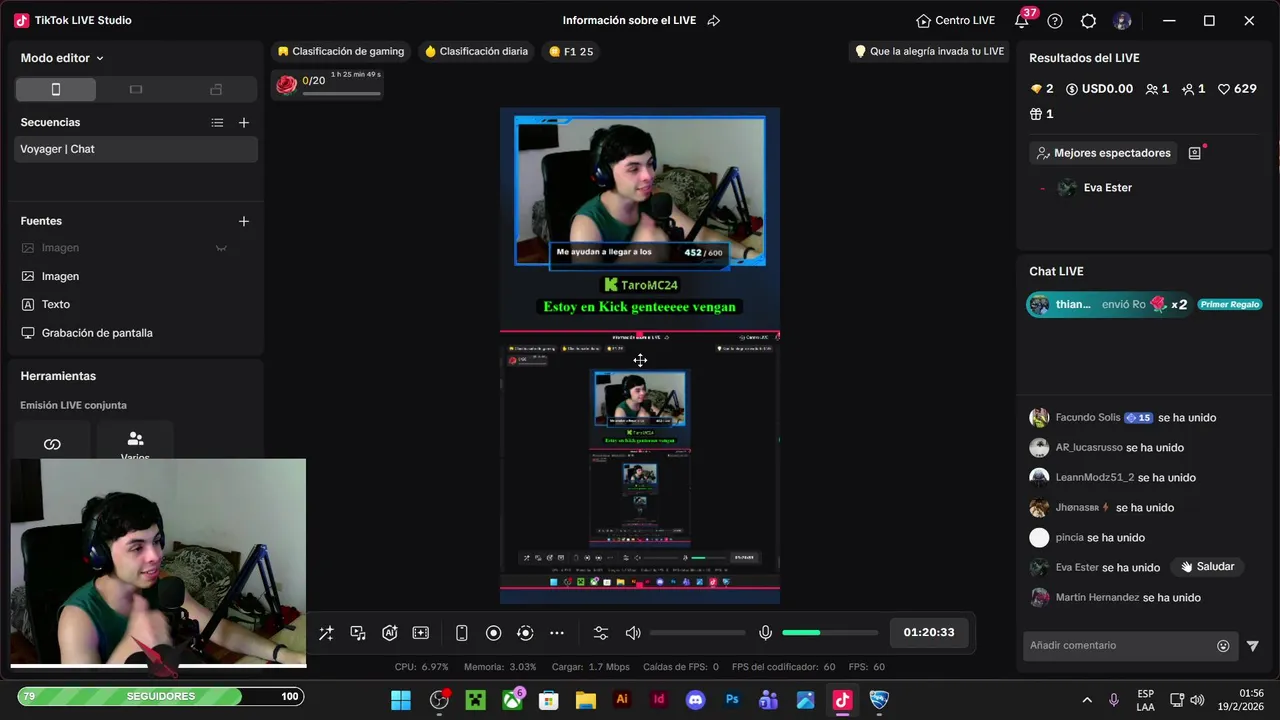Click the dashed circle replay record icon

pos(525,633)
